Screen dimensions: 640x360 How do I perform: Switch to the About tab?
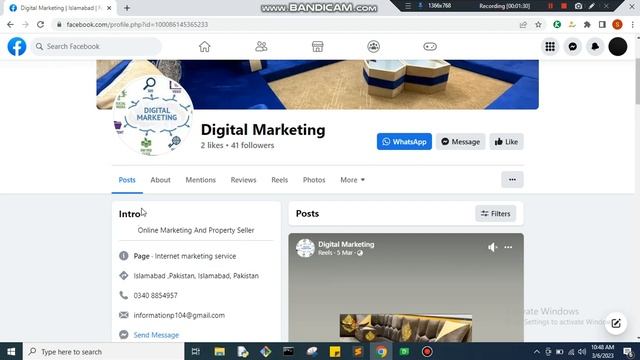(160, 180)
